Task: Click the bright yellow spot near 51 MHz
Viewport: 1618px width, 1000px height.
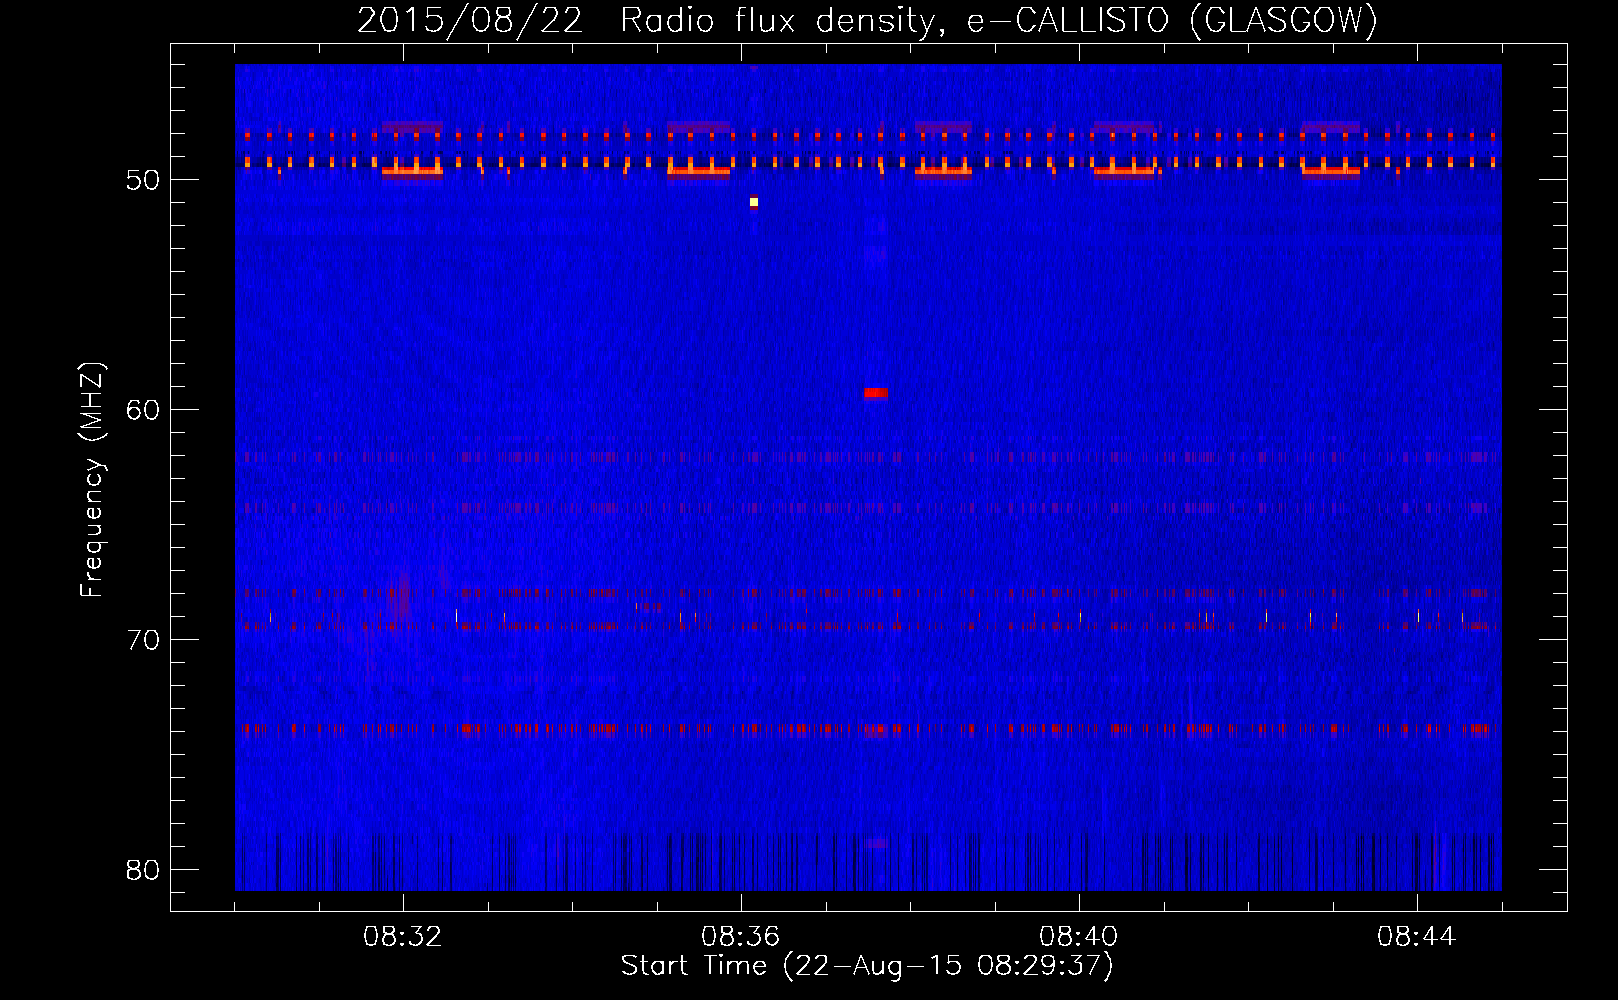Action: (x=754, y=202)
